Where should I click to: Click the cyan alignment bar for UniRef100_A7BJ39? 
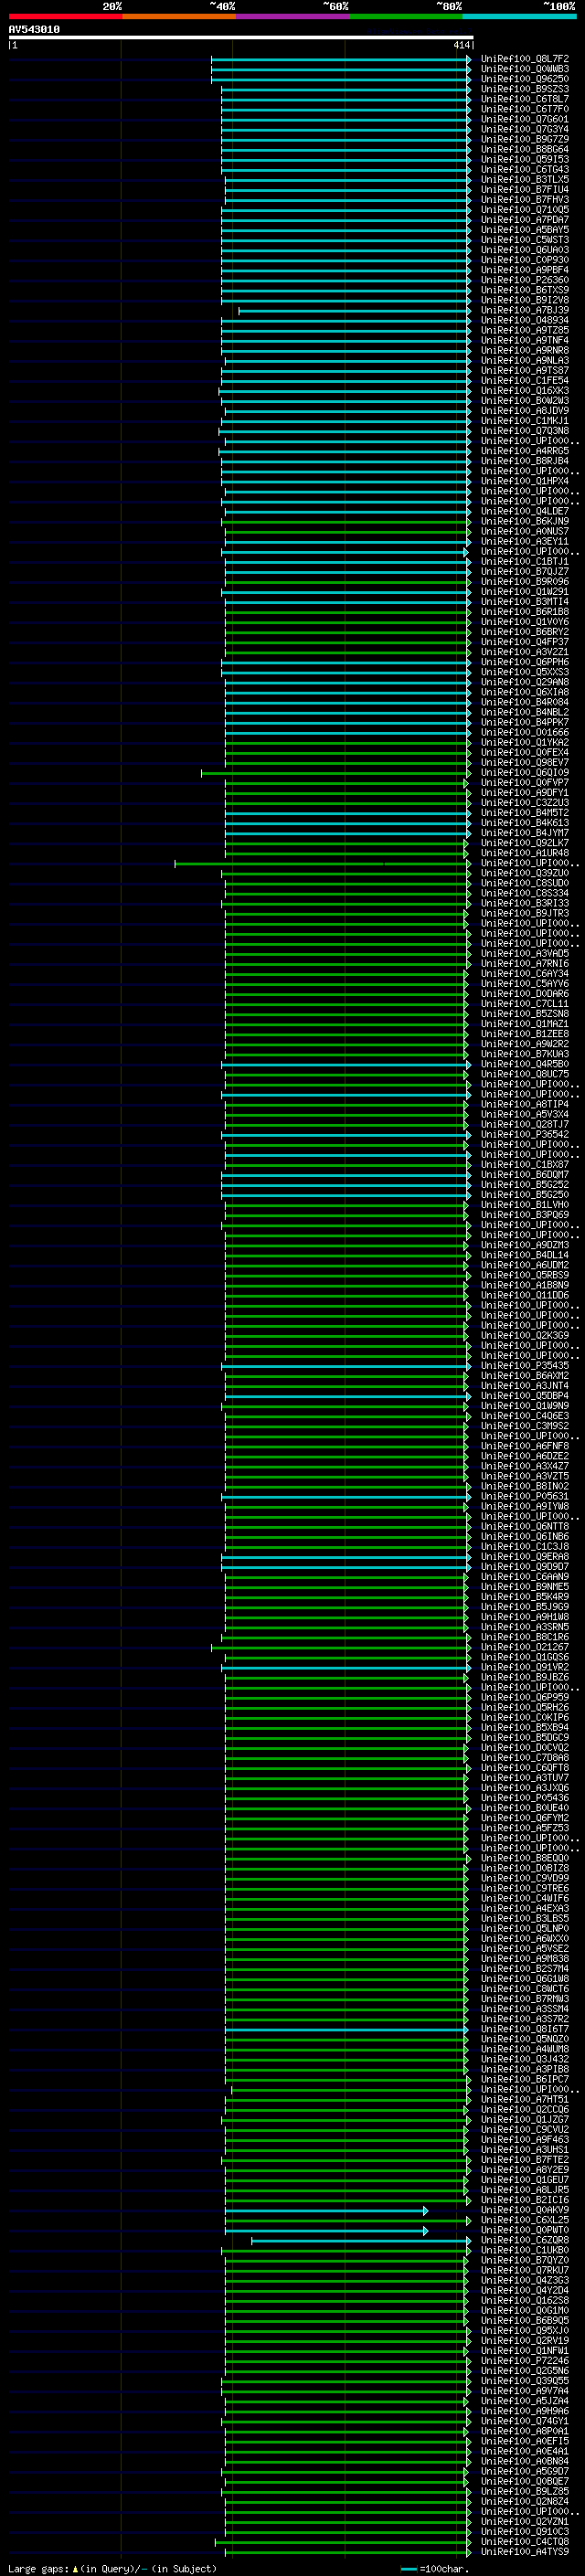coord(354,310)
